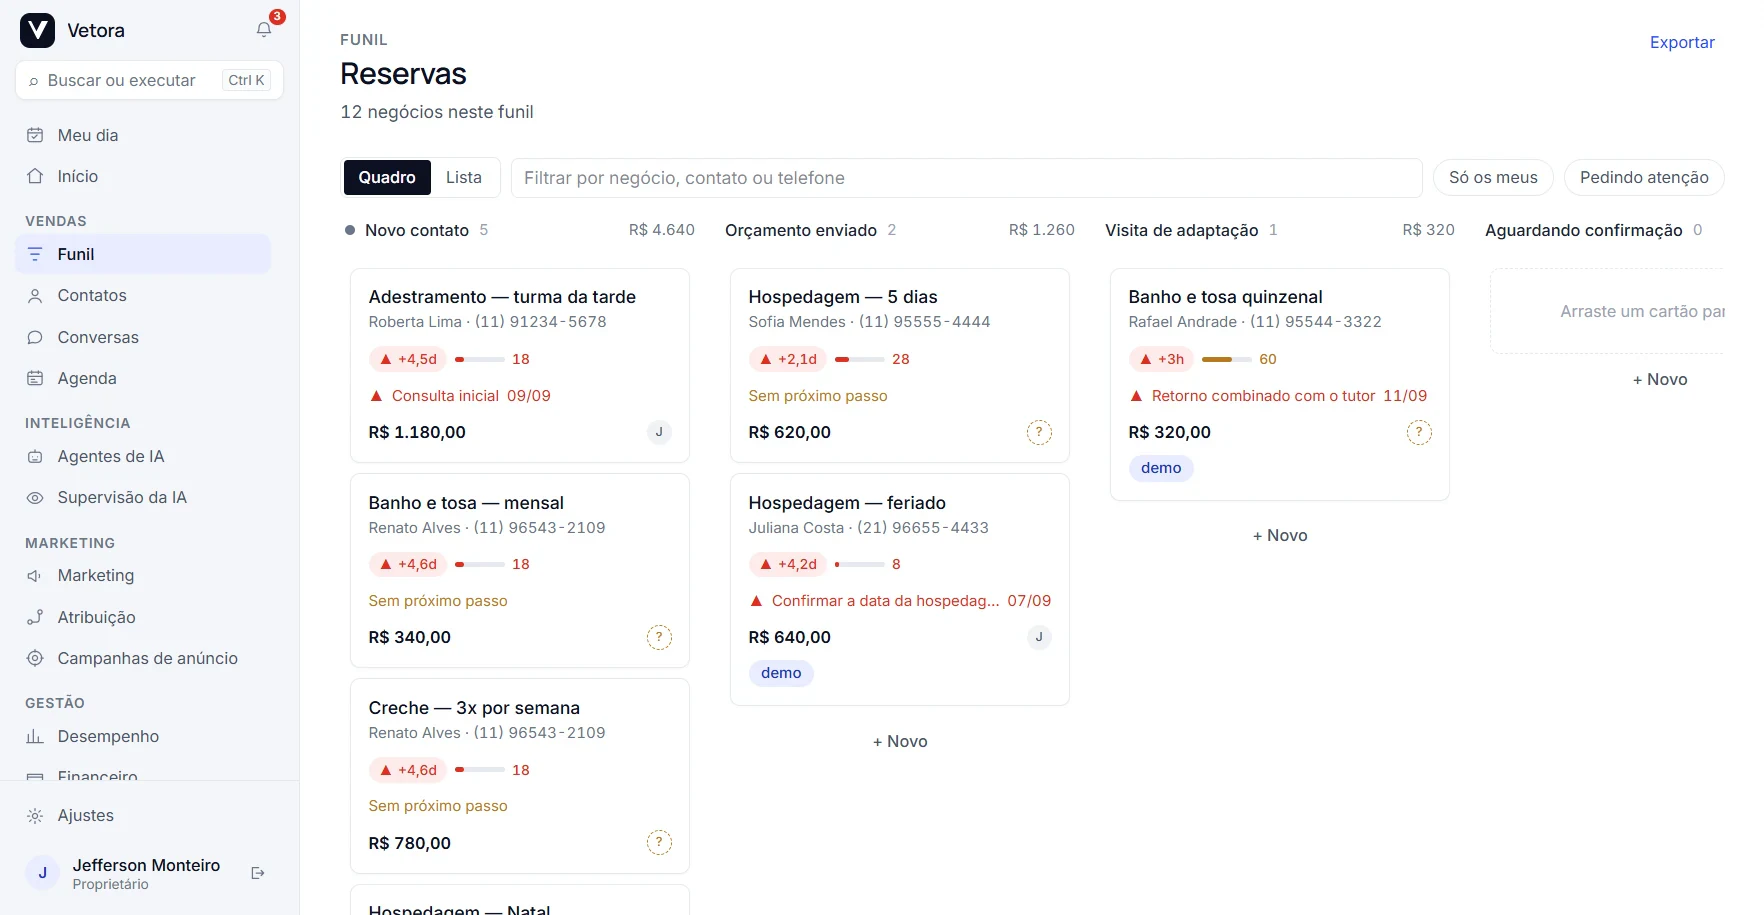Click the J owner avatar on Hospedagem — feriado card
The width and height of the screenshot is (1764, 915).
[x=1039, y=637]
